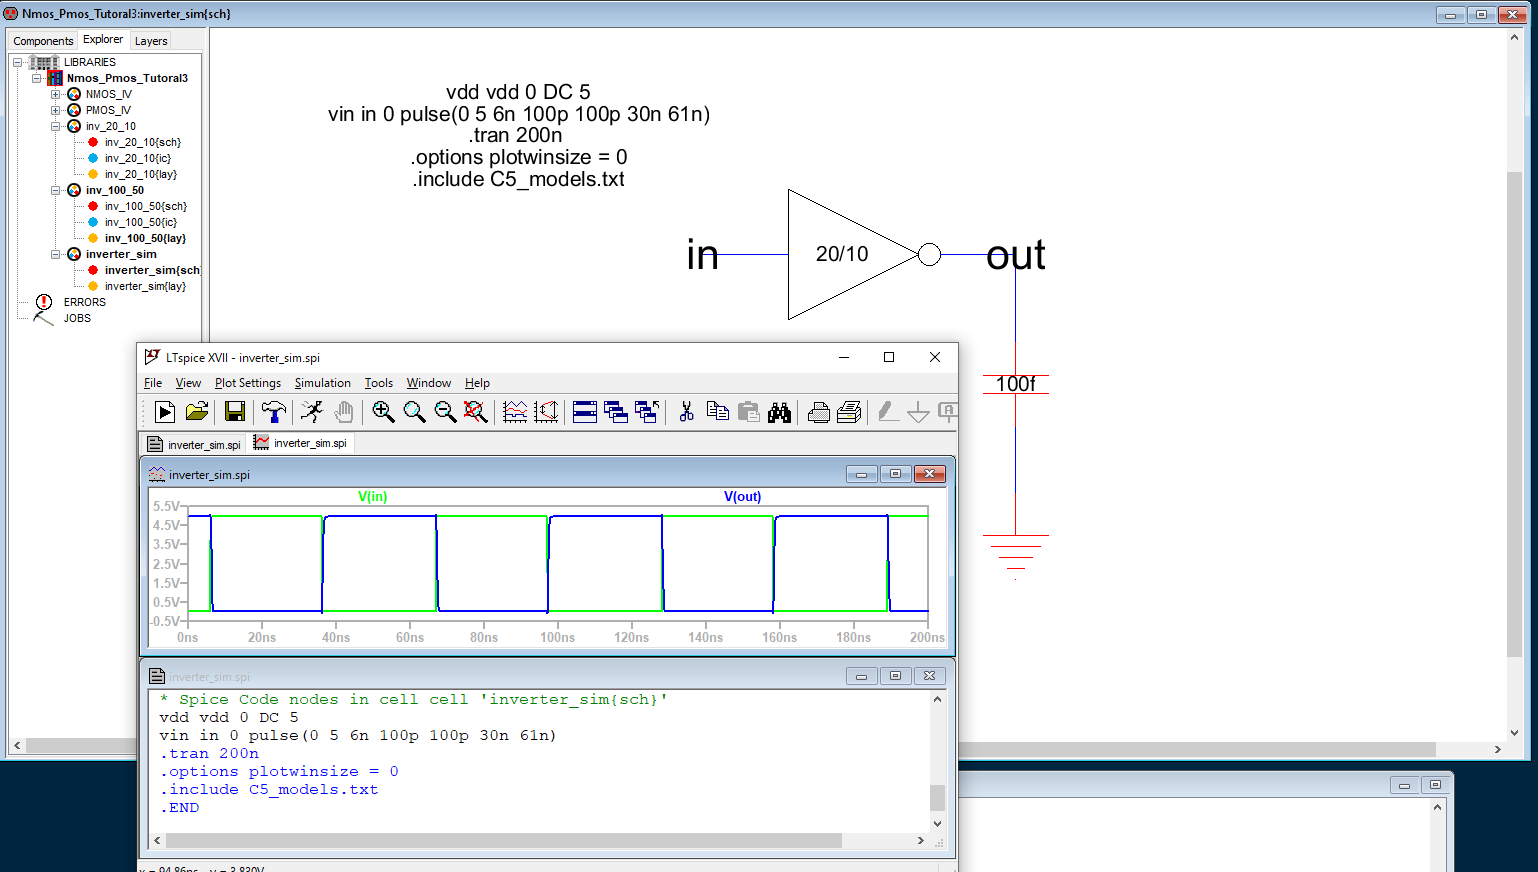Open LTspice File menu

[x=153, y=383]
